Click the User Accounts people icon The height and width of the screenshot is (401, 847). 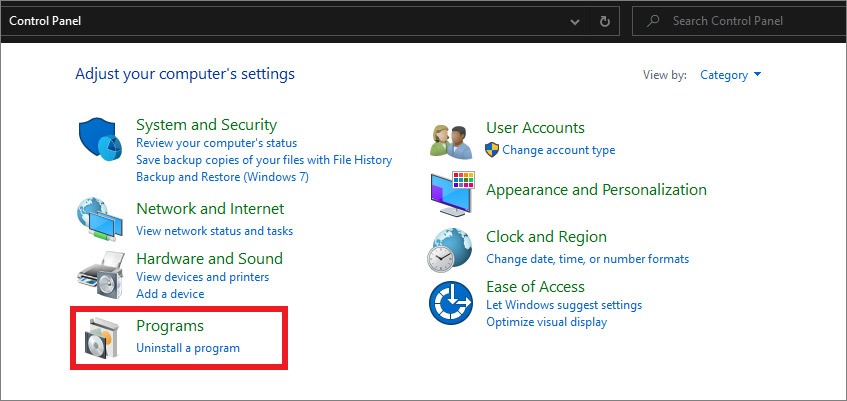pos(451,142)
